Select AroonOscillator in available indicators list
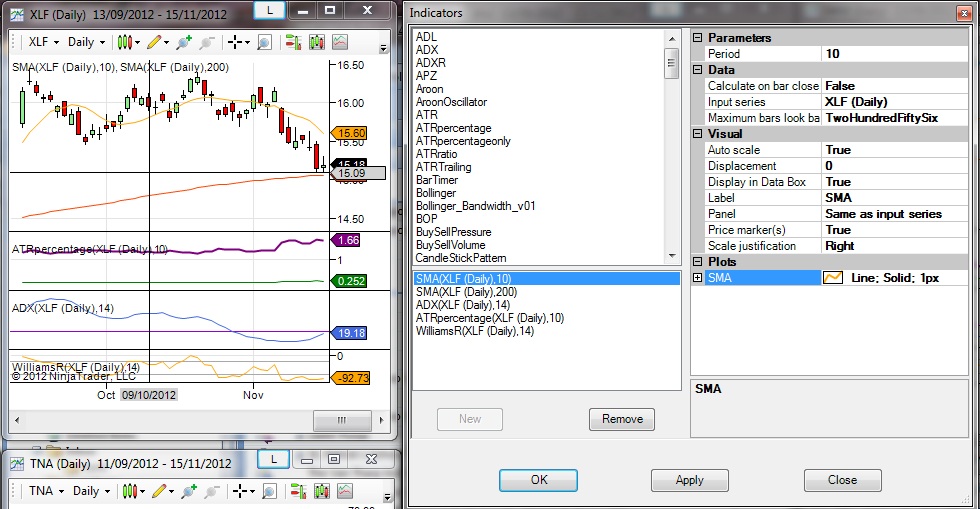The width and height of the screenshot is (980, 509). (x=451, y=102)
